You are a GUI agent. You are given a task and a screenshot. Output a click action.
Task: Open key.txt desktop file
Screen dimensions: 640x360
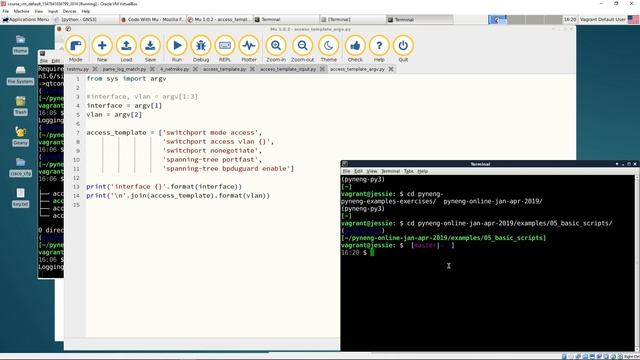coord(20,198)
